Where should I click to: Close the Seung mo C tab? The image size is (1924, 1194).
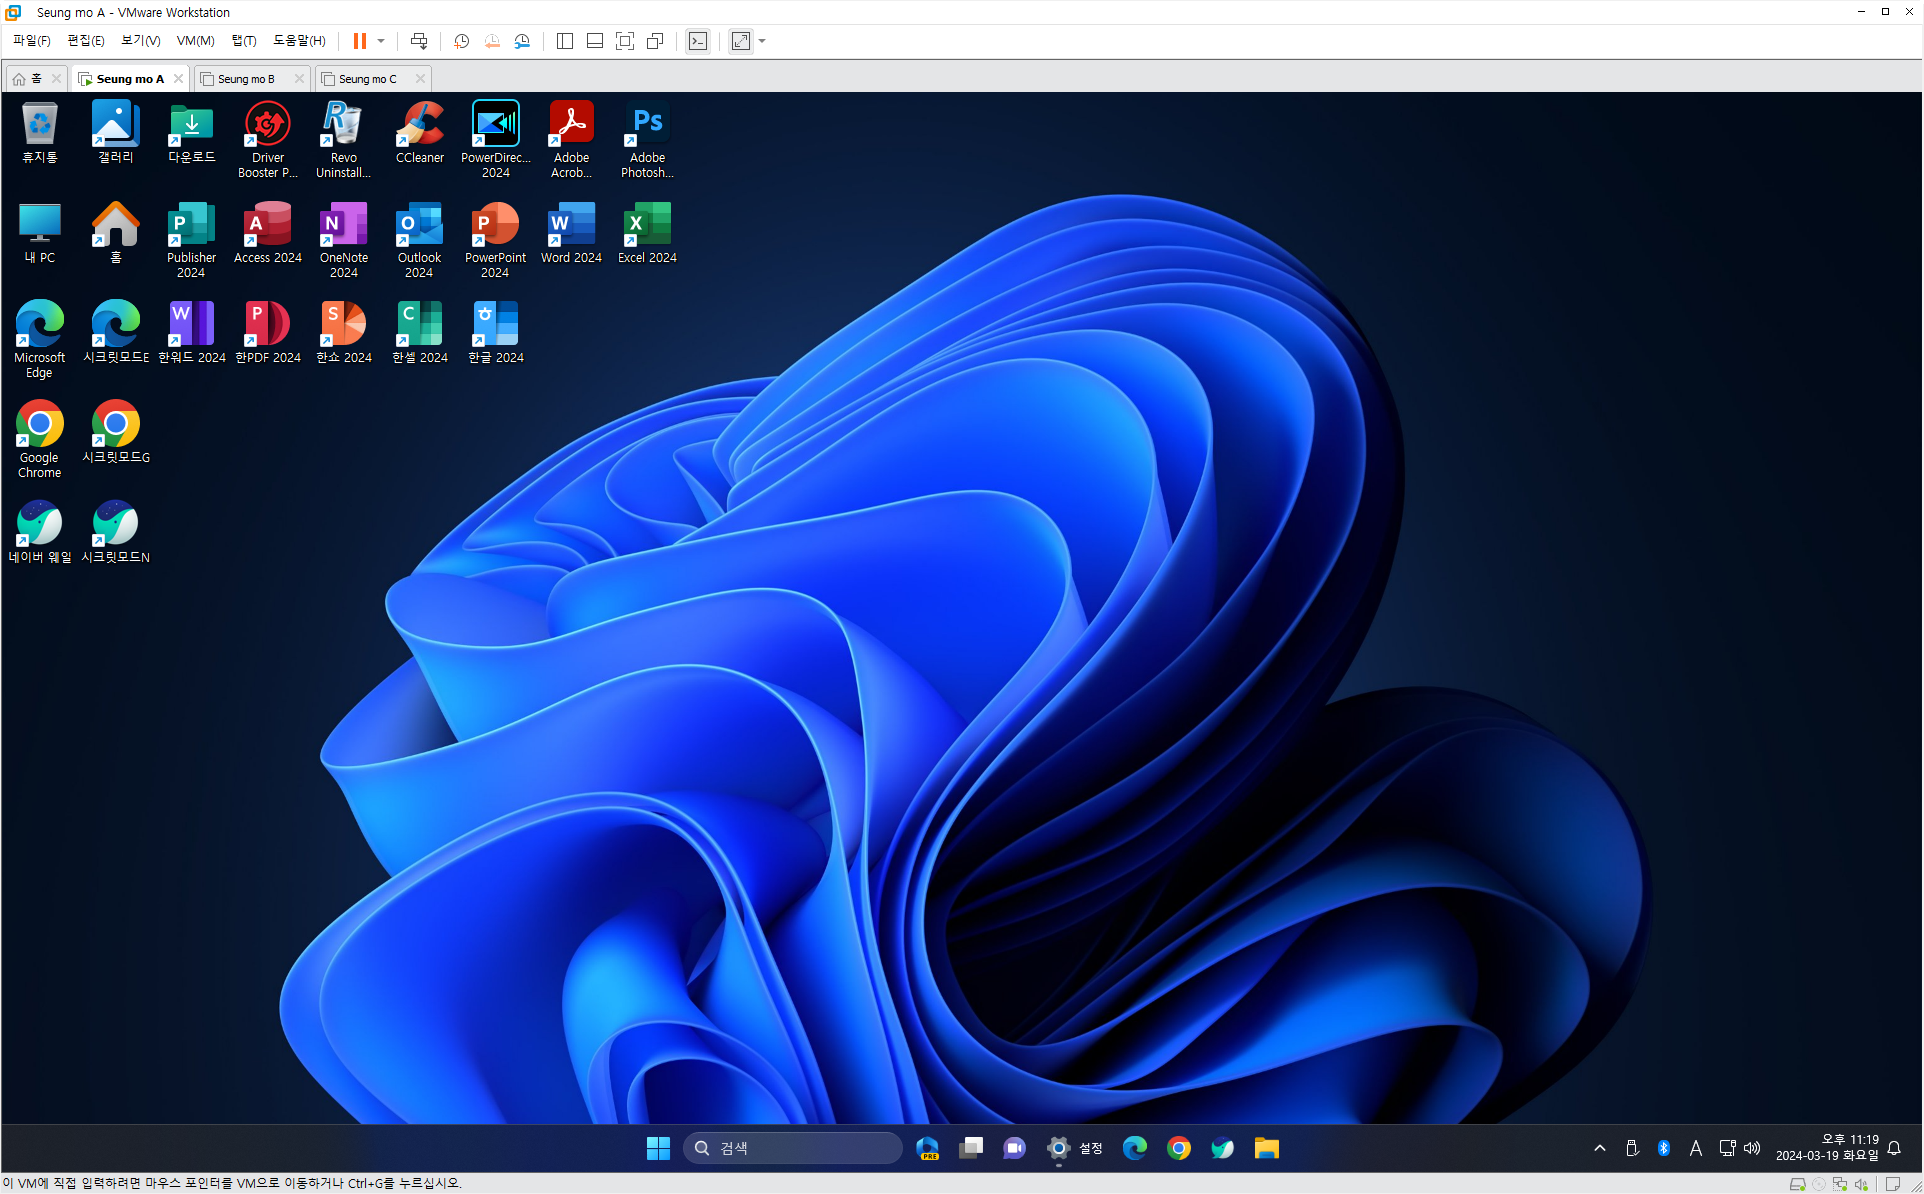click(x=420, y=79)
